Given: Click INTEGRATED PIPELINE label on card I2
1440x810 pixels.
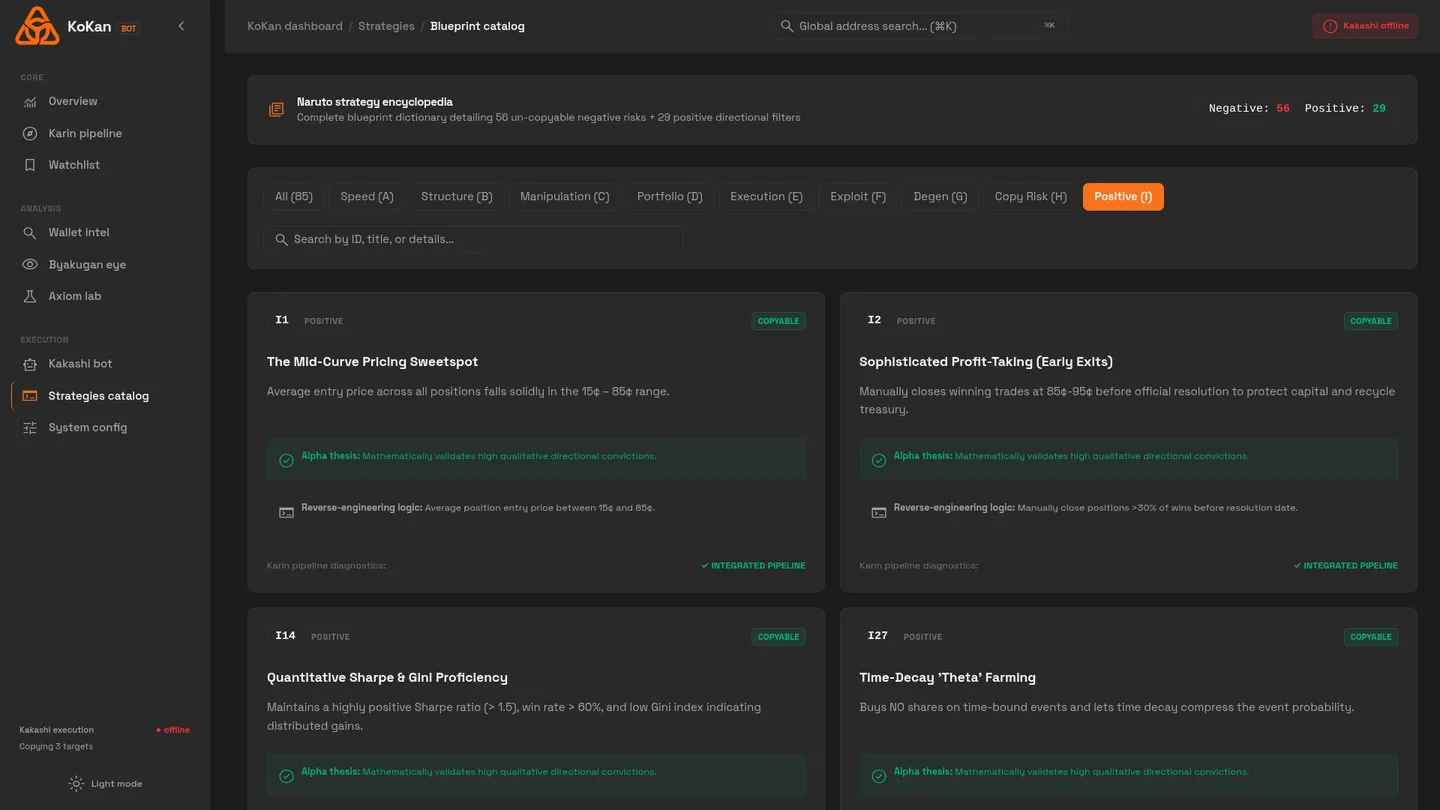Looking at the screenshot, I should (x=1346, y=566).
